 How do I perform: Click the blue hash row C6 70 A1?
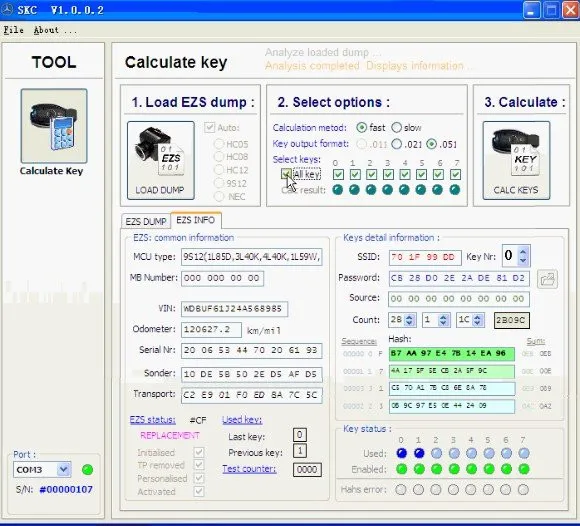pos(452,388)
